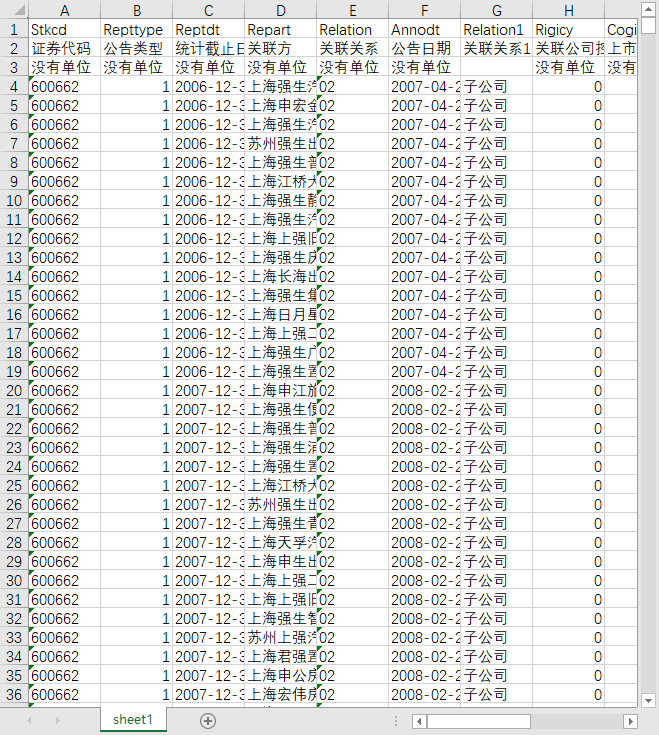Viewport: 659px width, 735px height.
Task: Click the 关联方 cell
Action: click(280, 48)
